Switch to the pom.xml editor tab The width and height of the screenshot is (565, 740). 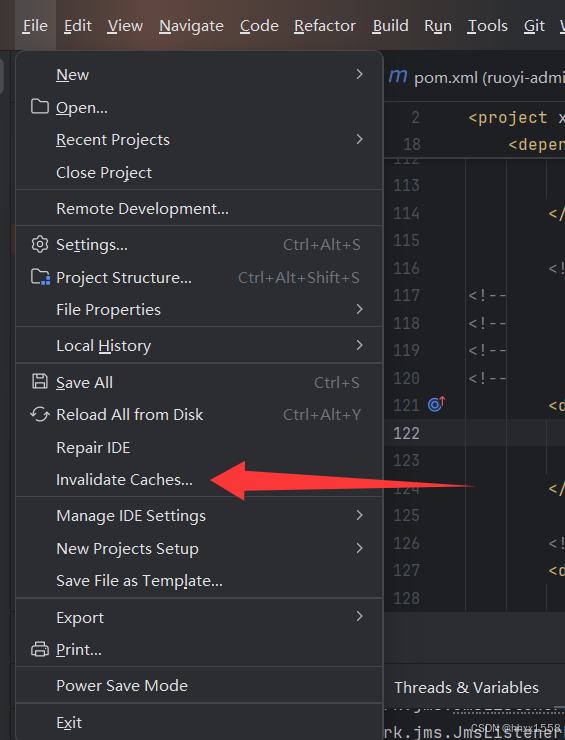click(x=476, y=77)
